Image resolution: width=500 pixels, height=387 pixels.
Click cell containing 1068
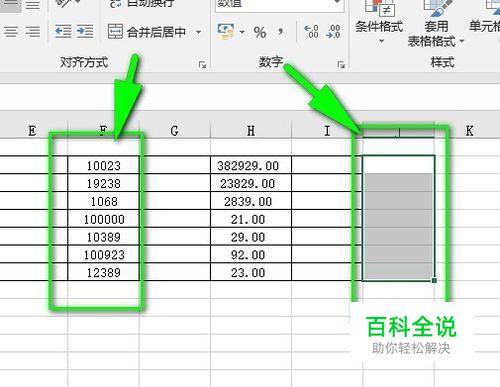point(103,201)
